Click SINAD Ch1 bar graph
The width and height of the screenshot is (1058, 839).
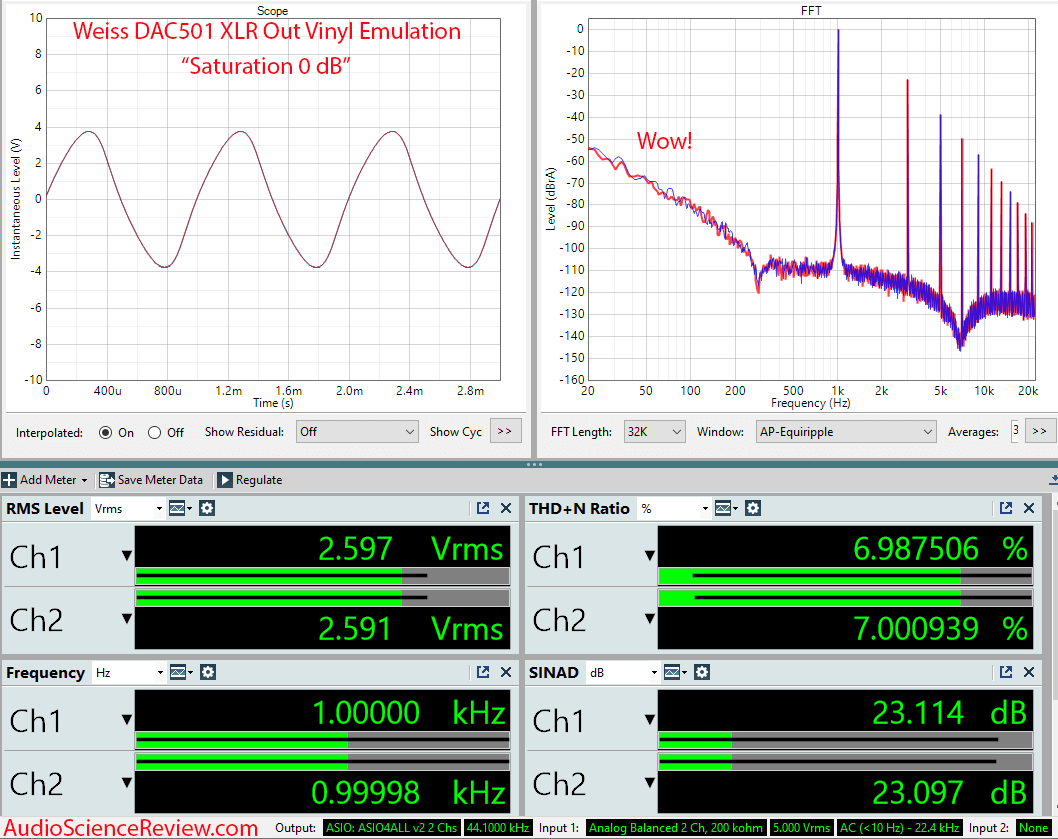[845, 740]
